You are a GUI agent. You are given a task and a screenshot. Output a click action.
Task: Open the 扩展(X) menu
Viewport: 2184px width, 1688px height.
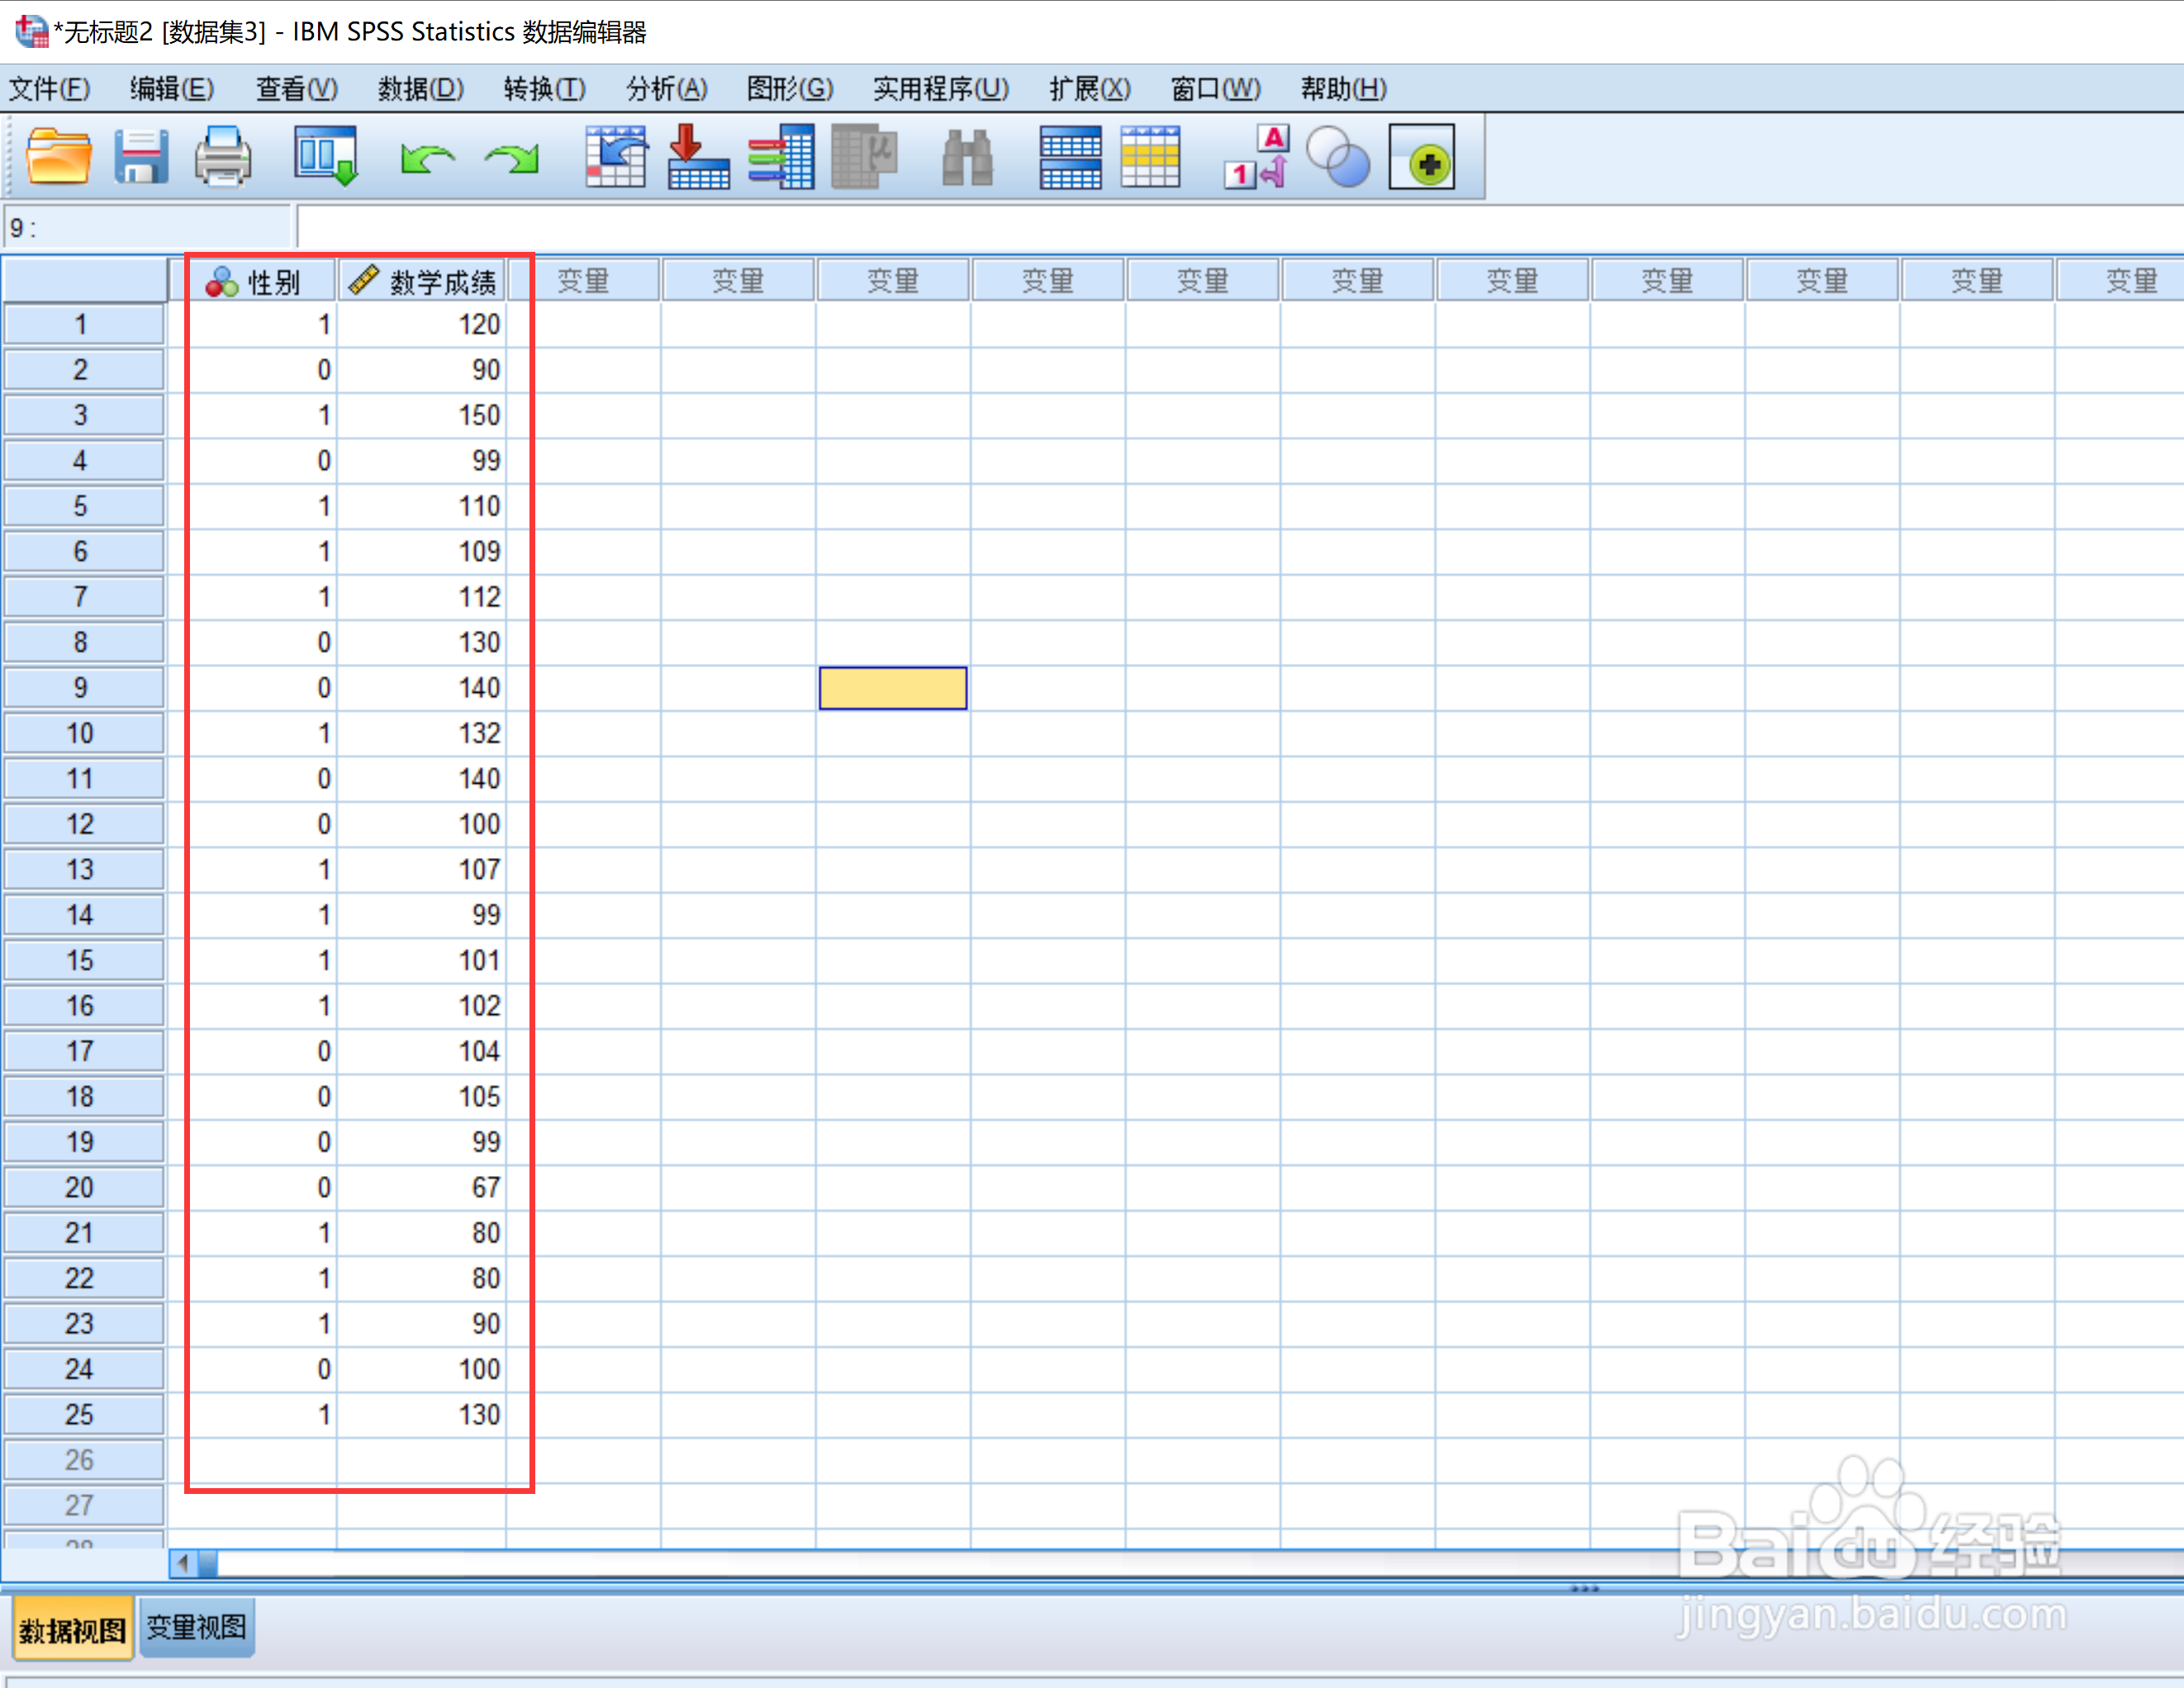coord(1090,89)
